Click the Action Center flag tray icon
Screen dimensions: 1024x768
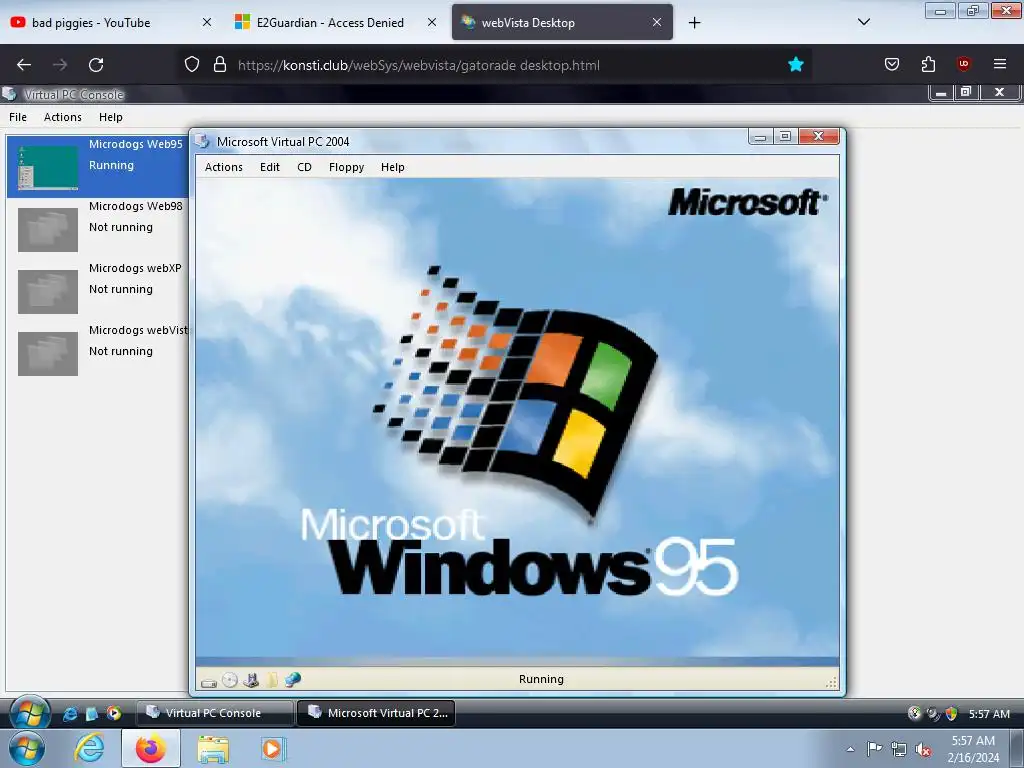874,748
